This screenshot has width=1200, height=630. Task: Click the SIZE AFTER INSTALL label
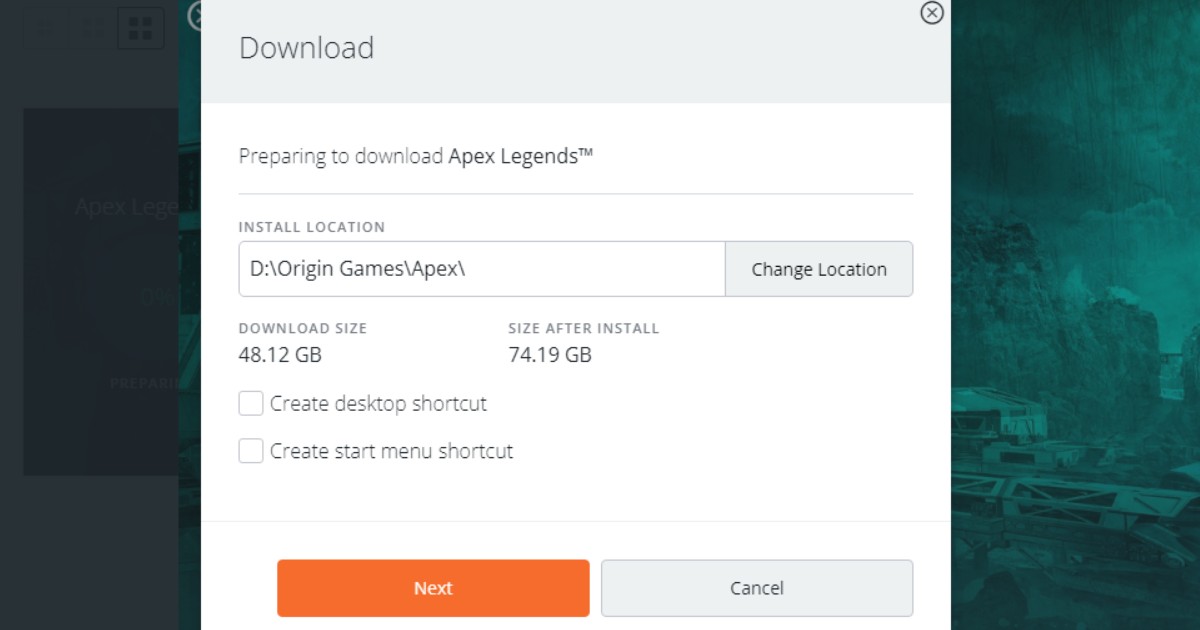pos(583,328)
